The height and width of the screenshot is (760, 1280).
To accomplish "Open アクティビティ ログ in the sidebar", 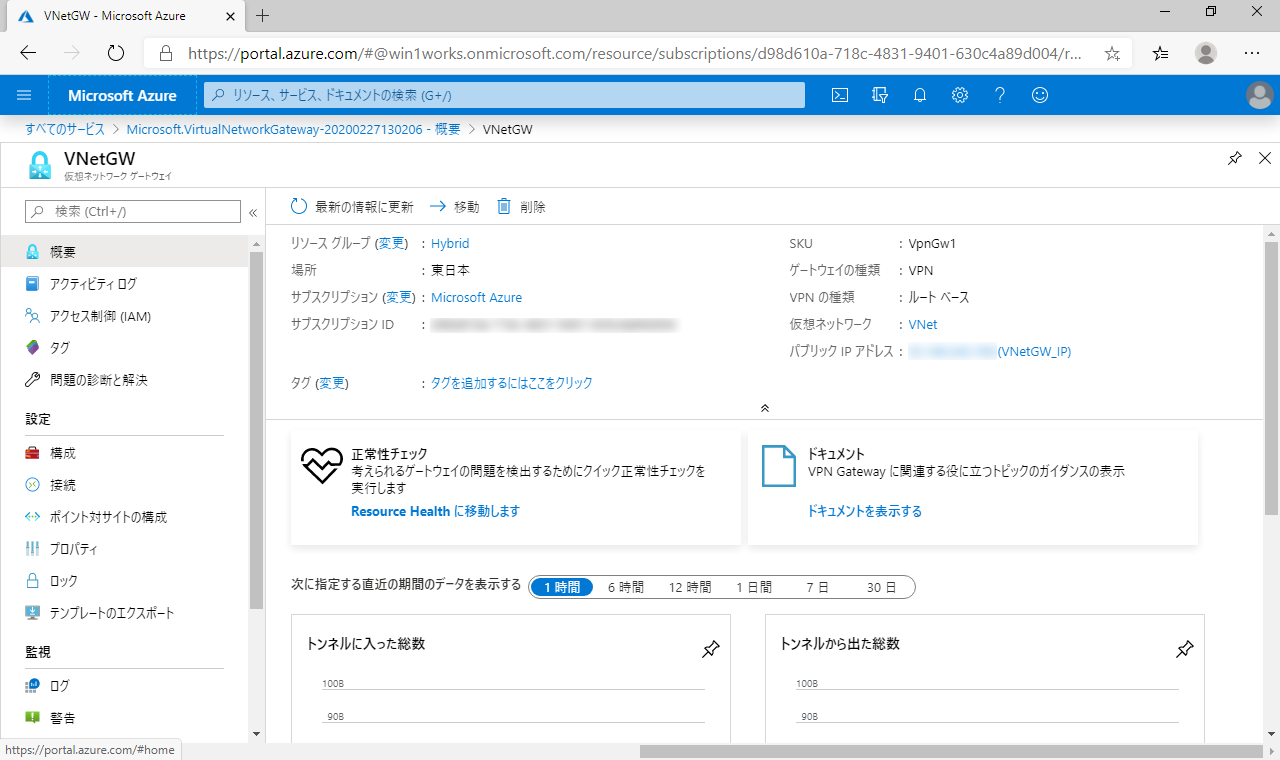I will (125, 284).
